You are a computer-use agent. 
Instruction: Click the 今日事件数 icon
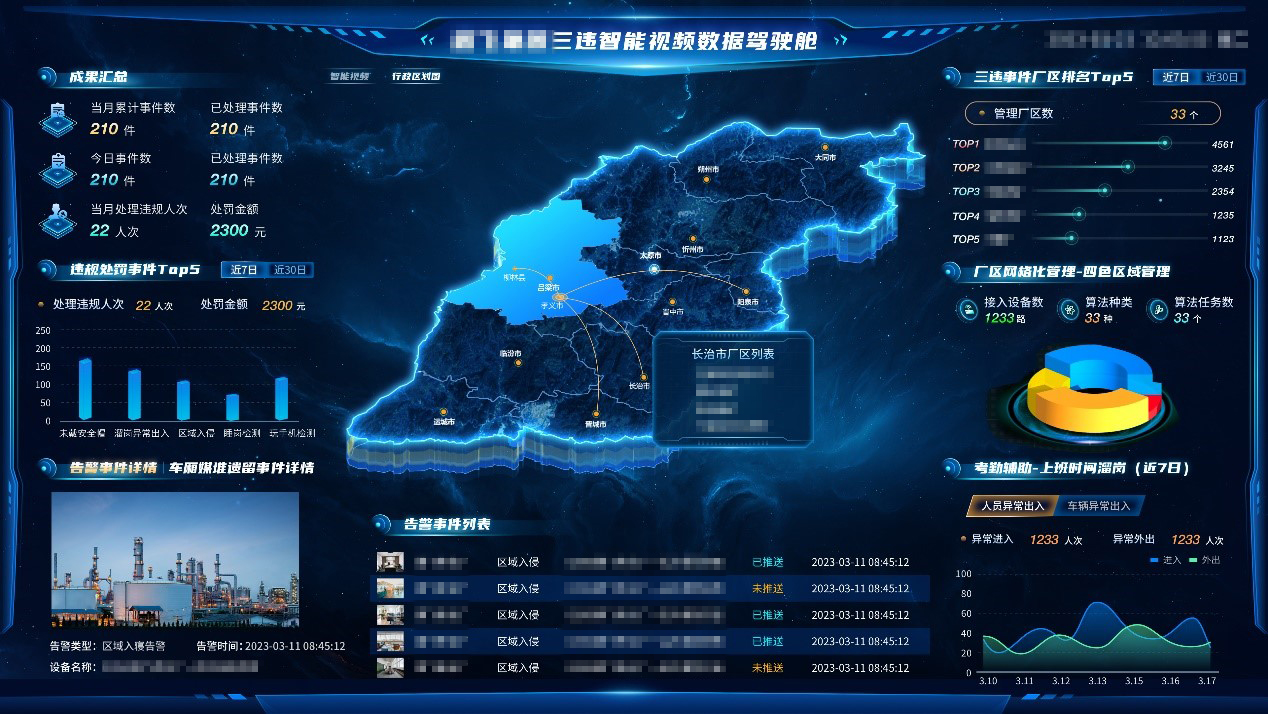pos(58,169)
